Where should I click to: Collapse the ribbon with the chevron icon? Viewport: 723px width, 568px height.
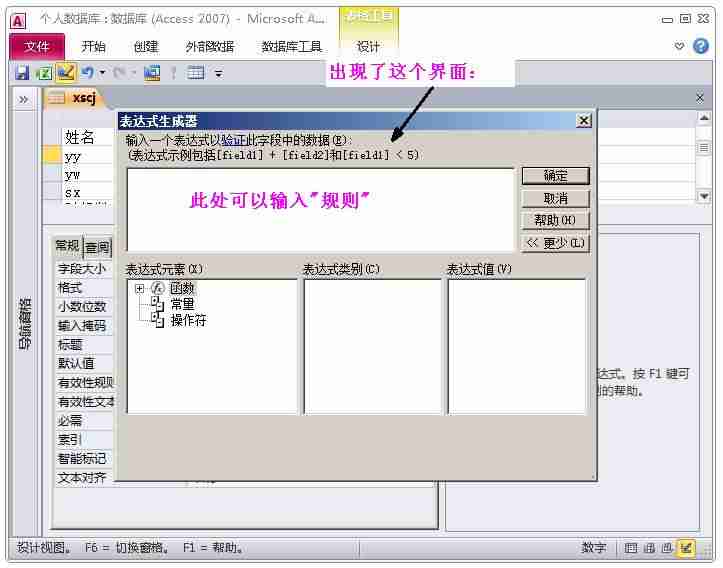point(679,46)
